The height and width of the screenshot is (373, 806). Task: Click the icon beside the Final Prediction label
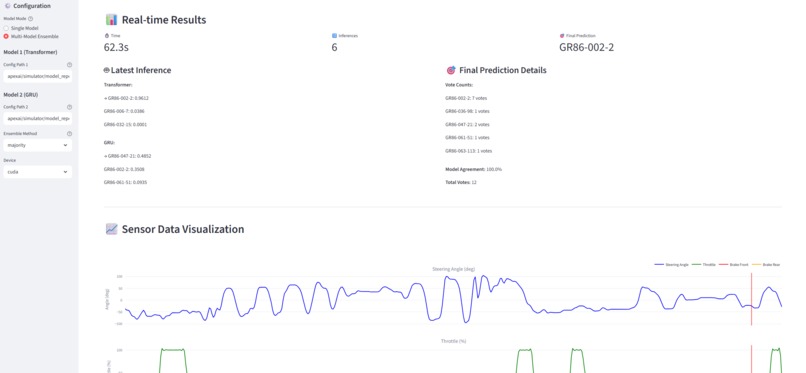tap(562, 36)
